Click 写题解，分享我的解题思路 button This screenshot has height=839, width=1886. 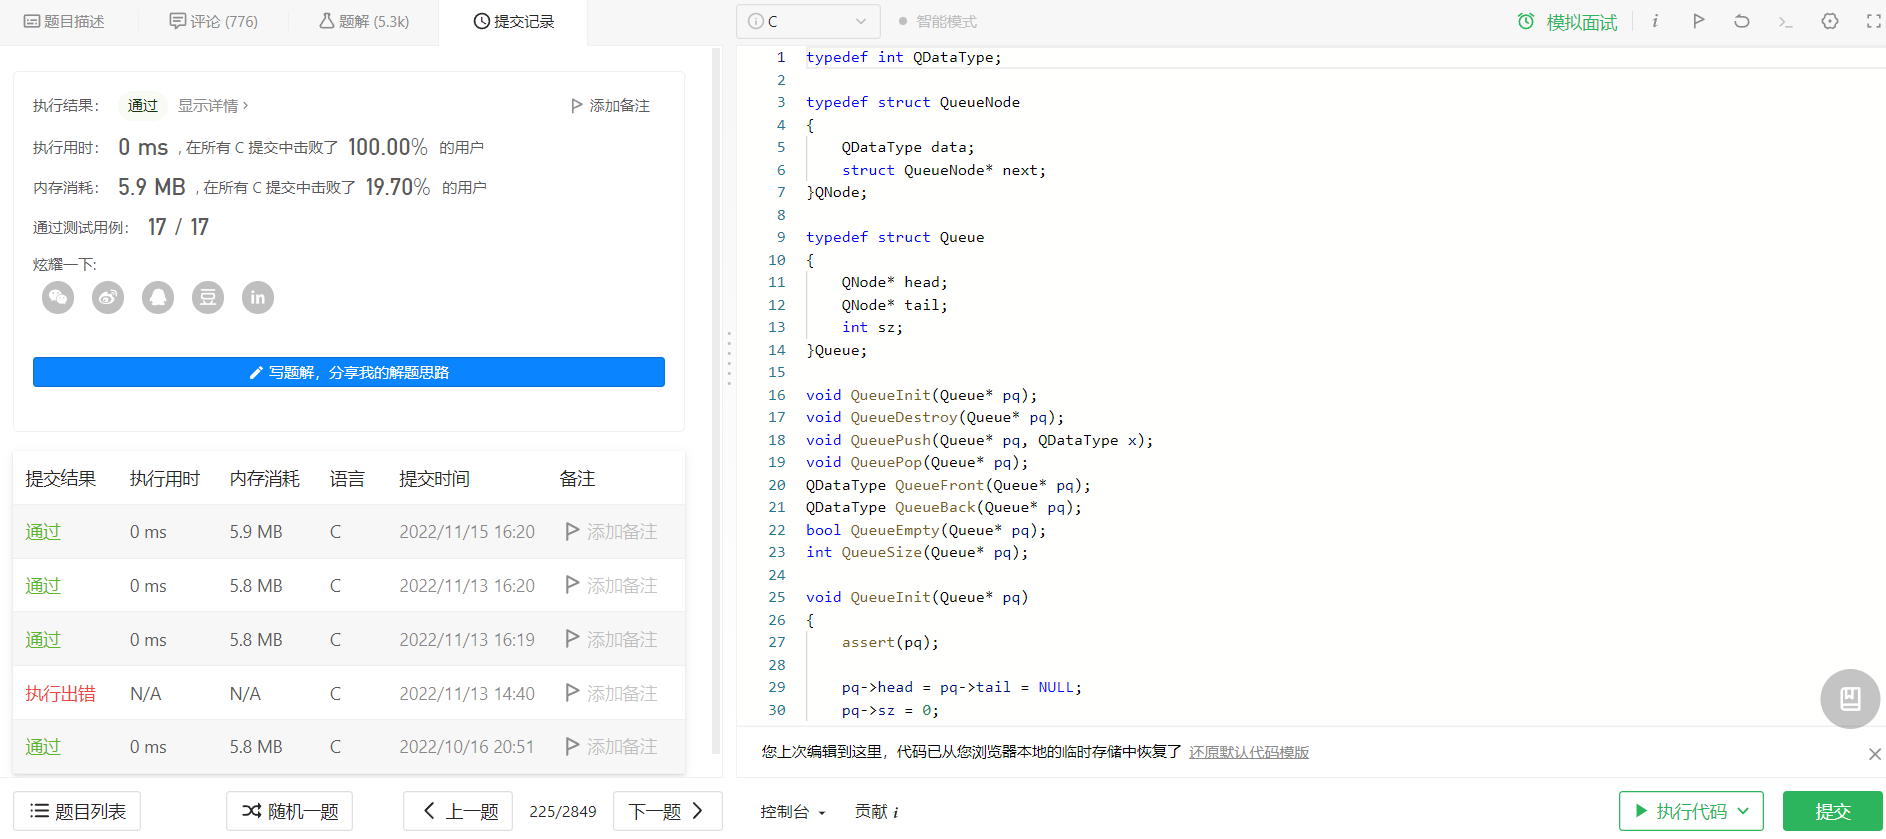(x=349, y=372)
